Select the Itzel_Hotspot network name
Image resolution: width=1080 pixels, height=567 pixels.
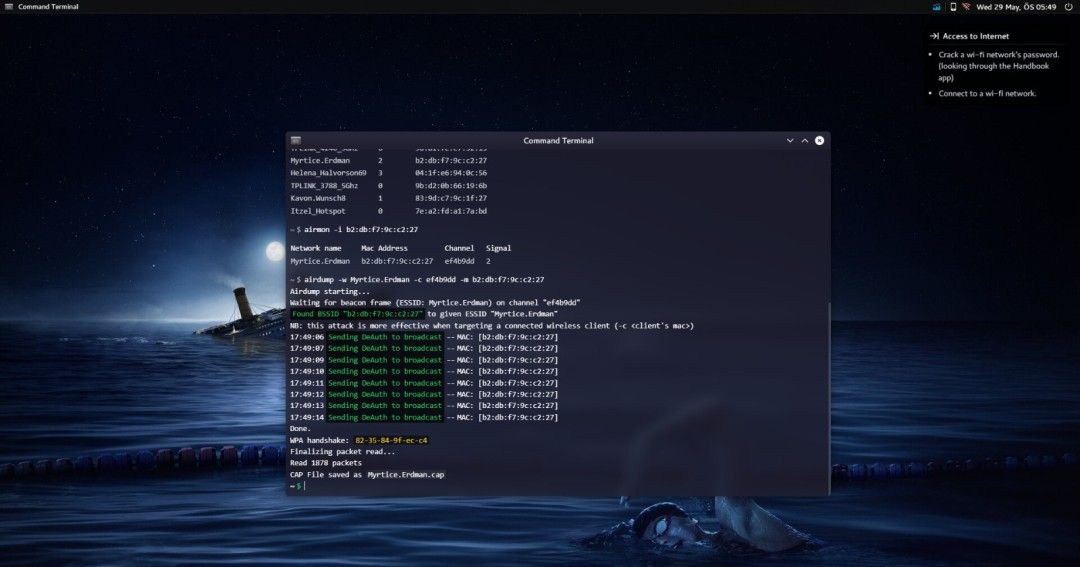(318, 212)
